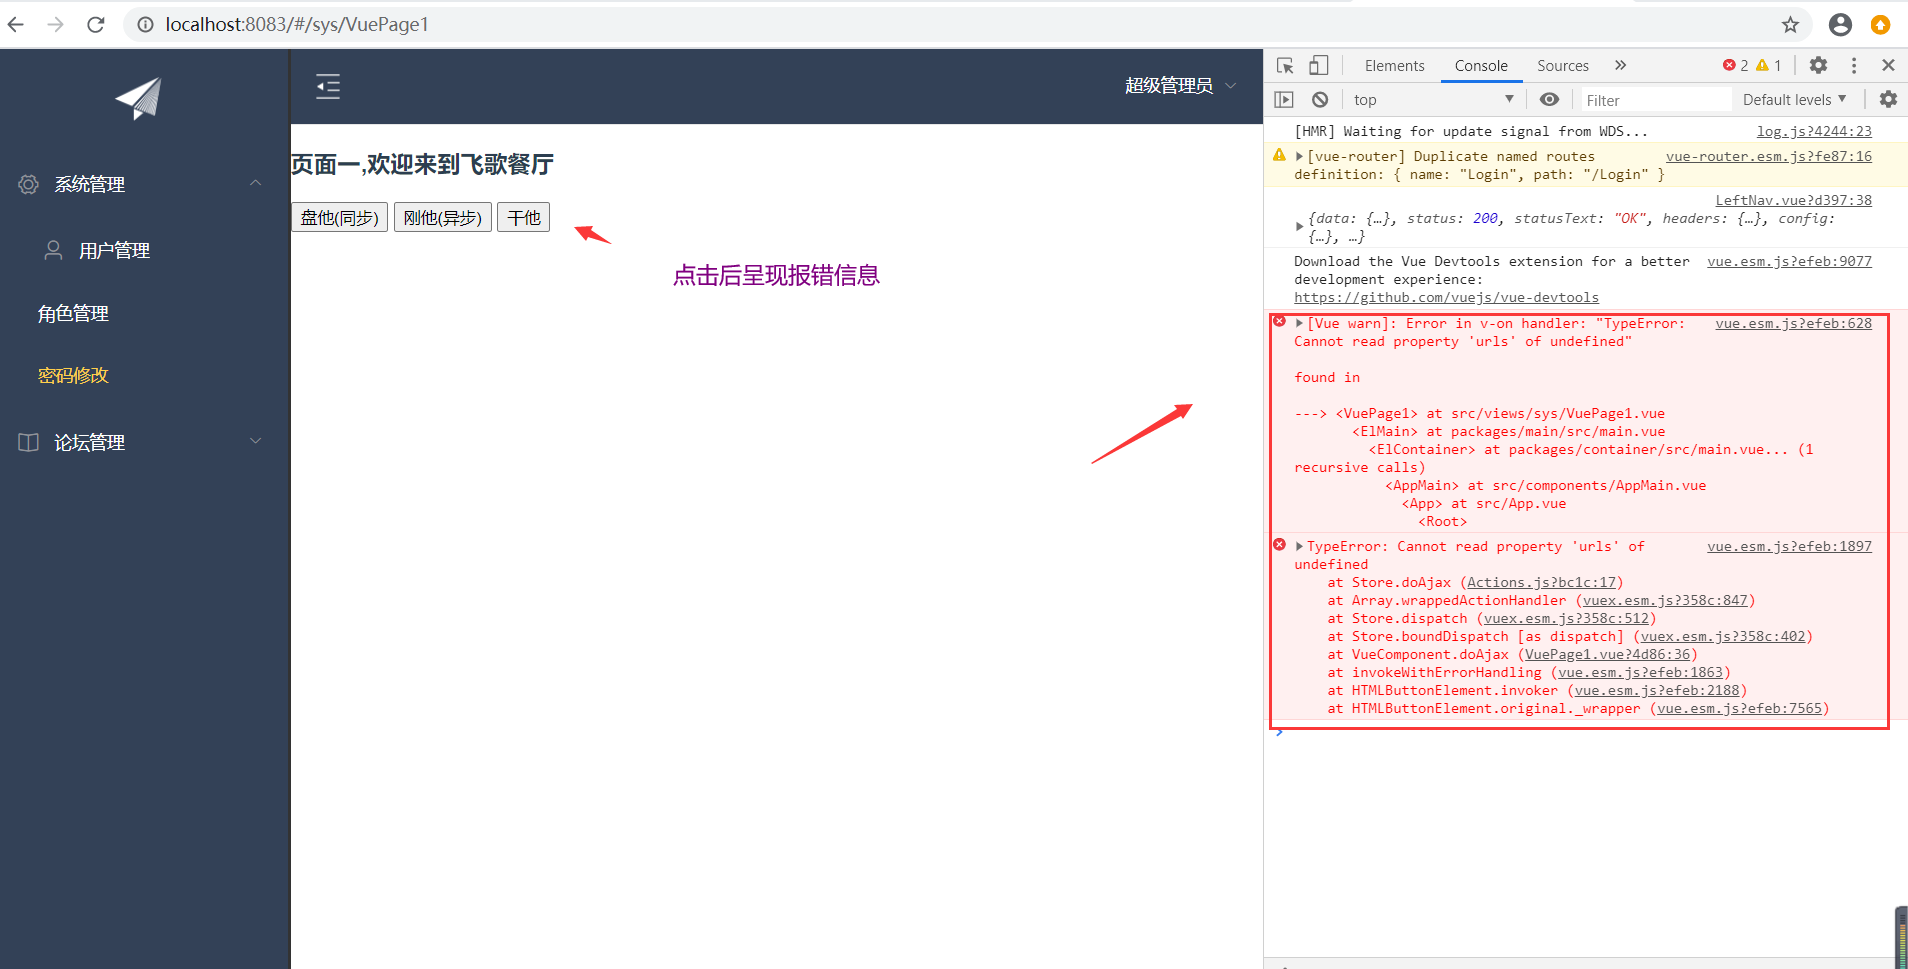1908x969 pixels.
Task: Click the gear icon beside 系统管理
Action: (29, 184)
